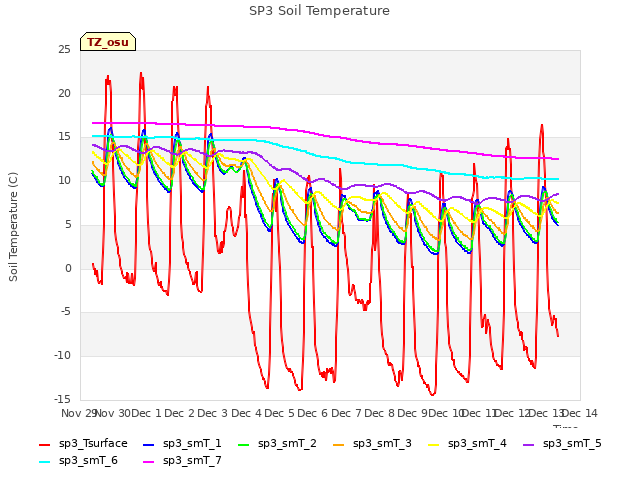
Task: Click the sp3_smT_1 legend label
Action: click(192, 443)
